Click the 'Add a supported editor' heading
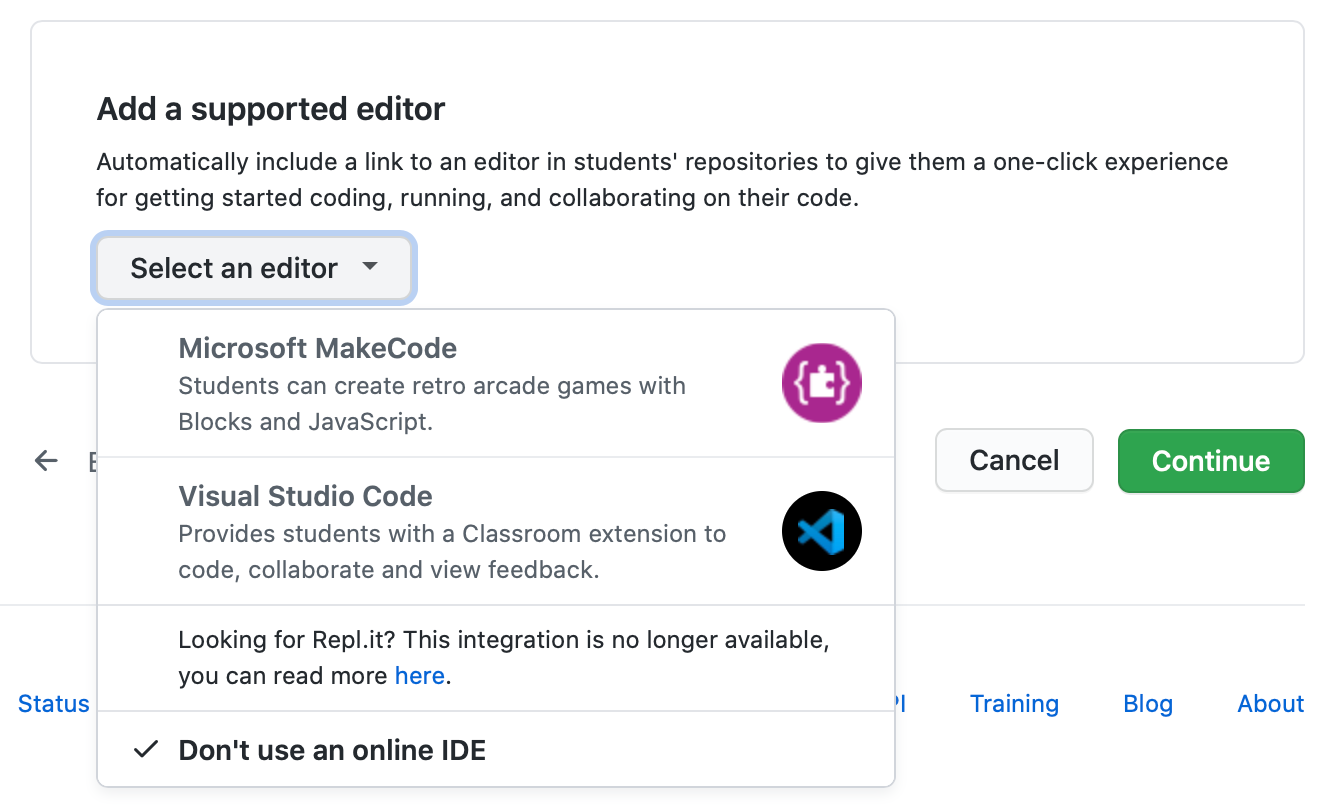This screenshot has height=810, width=1330. pyautogui.click(x=271, y=109)
